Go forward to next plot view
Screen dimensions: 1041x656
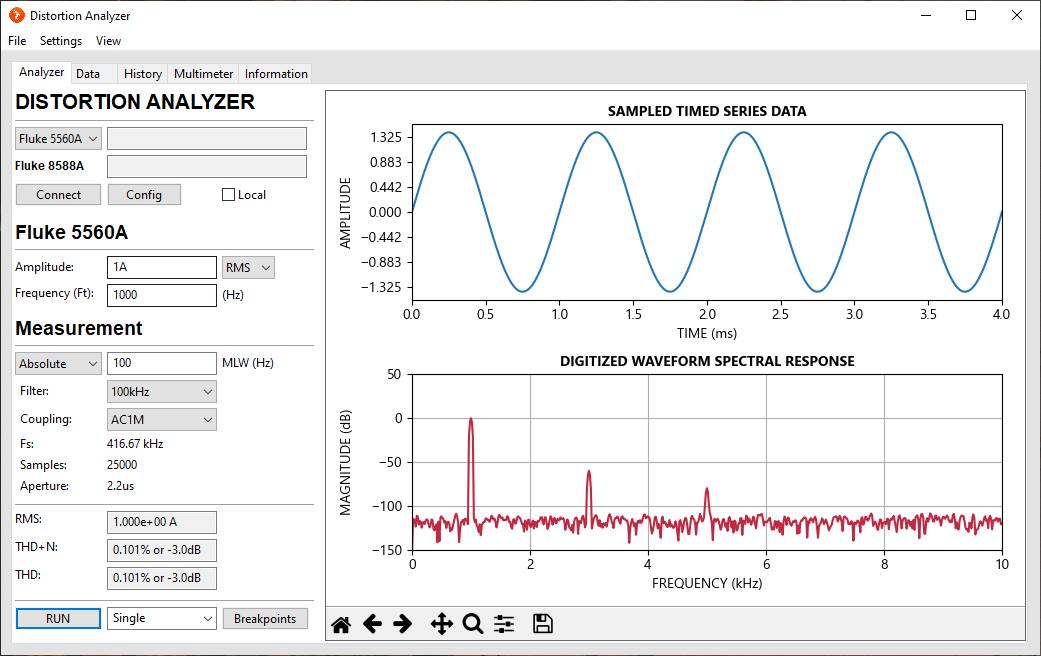[x=402, y=624]
